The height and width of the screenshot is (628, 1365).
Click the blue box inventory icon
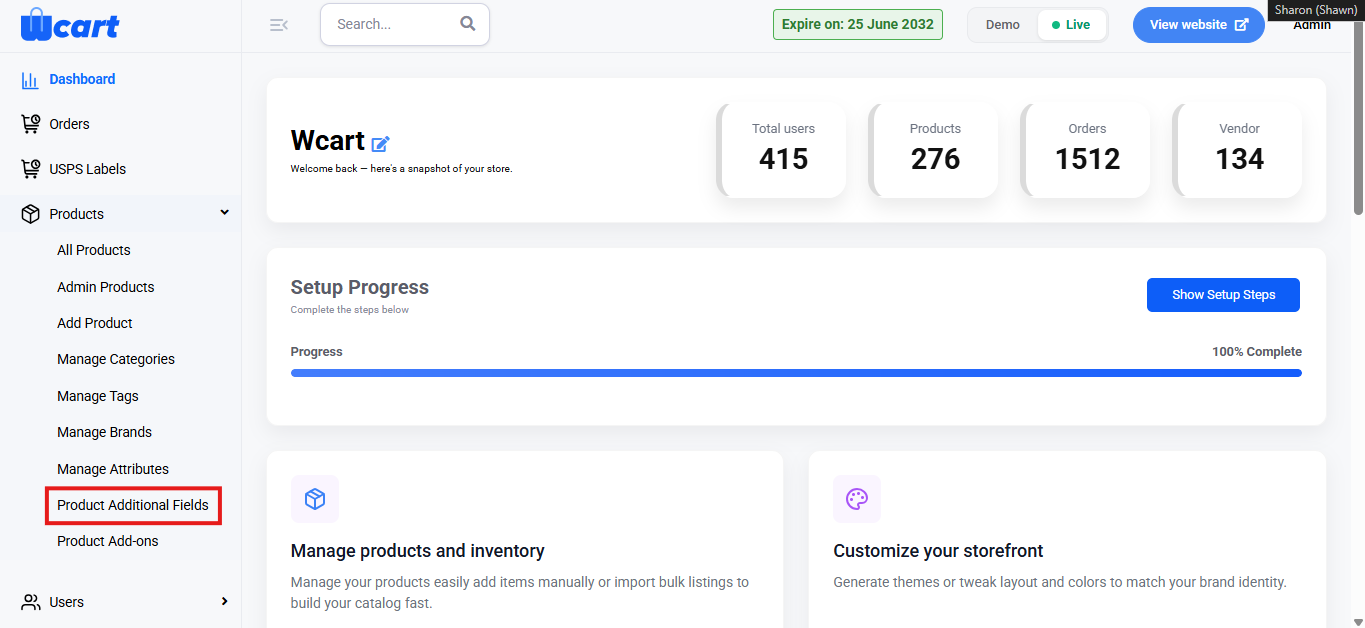(315, 499)
